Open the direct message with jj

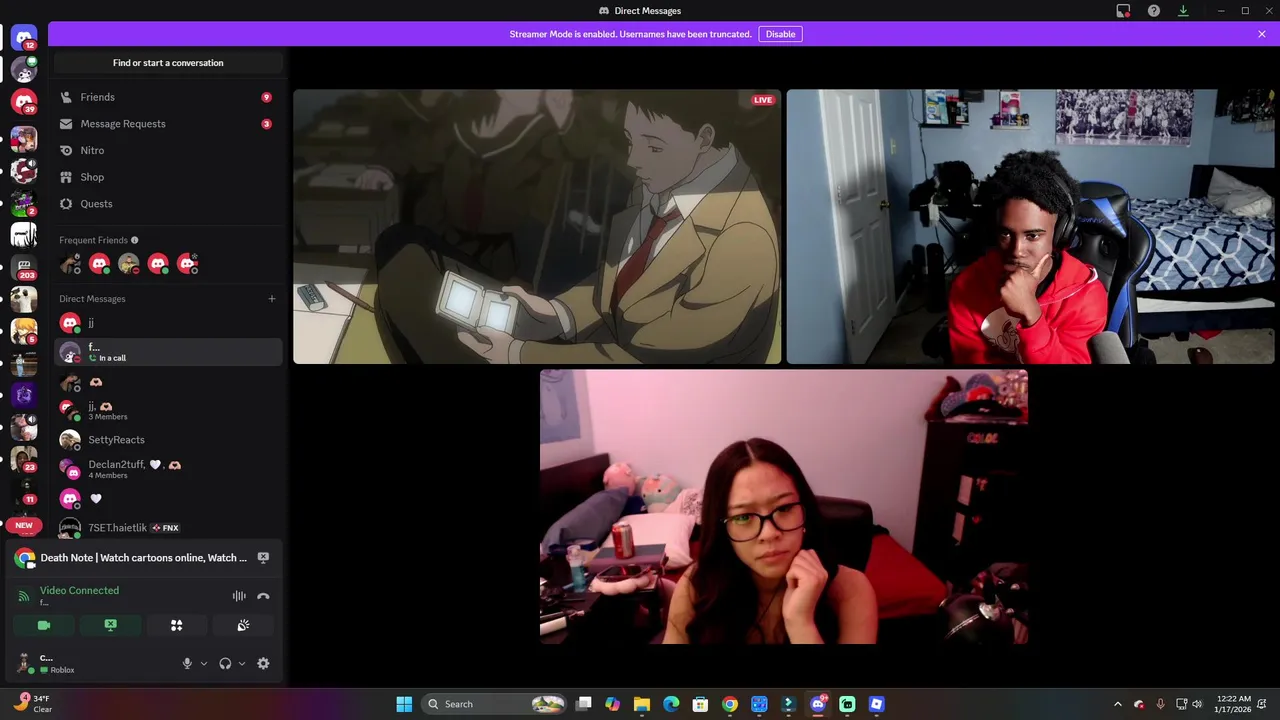pos(168,323)
